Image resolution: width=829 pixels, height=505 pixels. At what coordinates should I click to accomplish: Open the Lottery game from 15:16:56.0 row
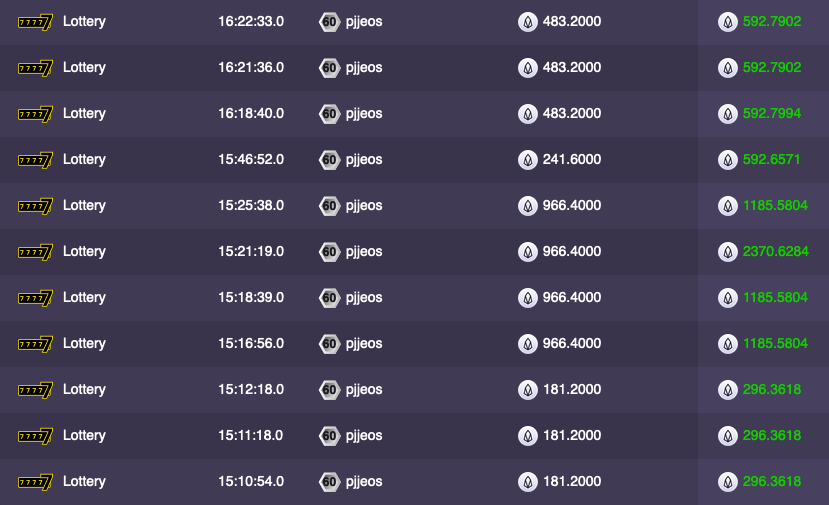coord(84,344)
